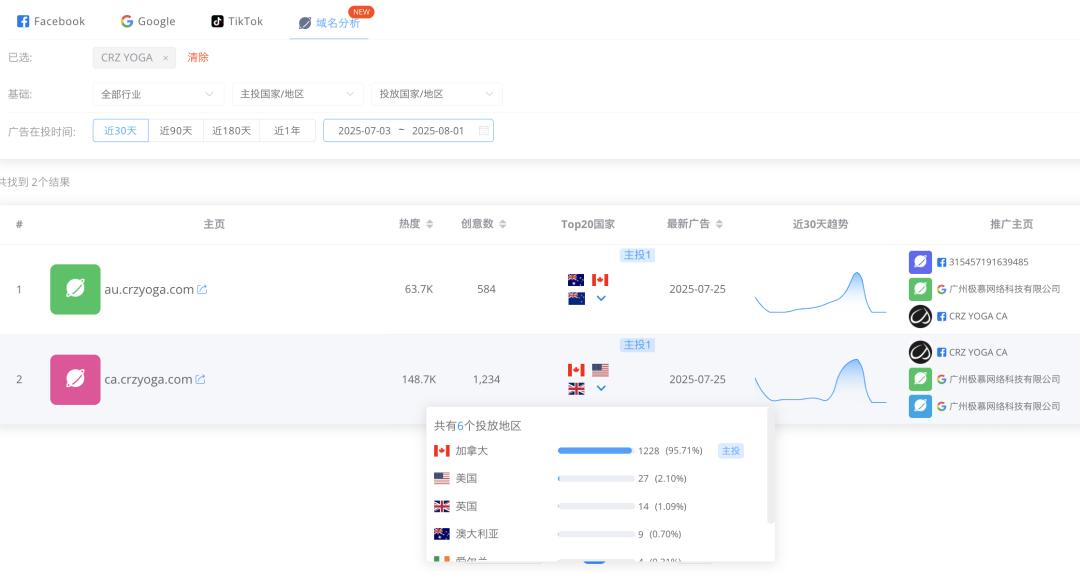Click the 加拿大 95.71% progress bar

click(x=595, y=451)
